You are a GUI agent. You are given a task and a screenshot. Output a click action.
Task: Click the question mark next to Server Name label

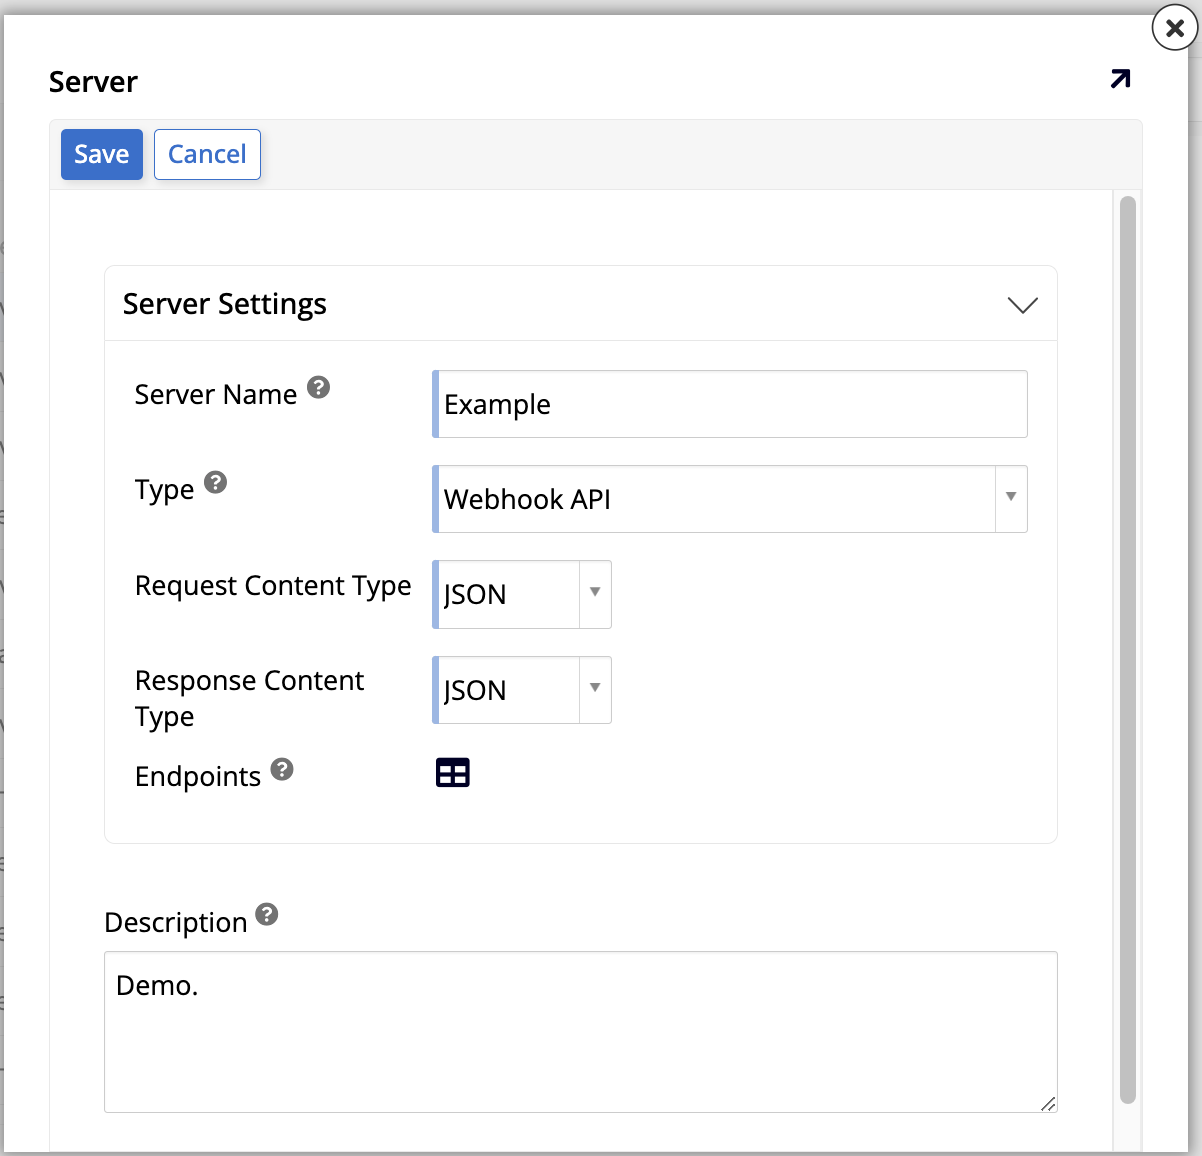(318, 388)
